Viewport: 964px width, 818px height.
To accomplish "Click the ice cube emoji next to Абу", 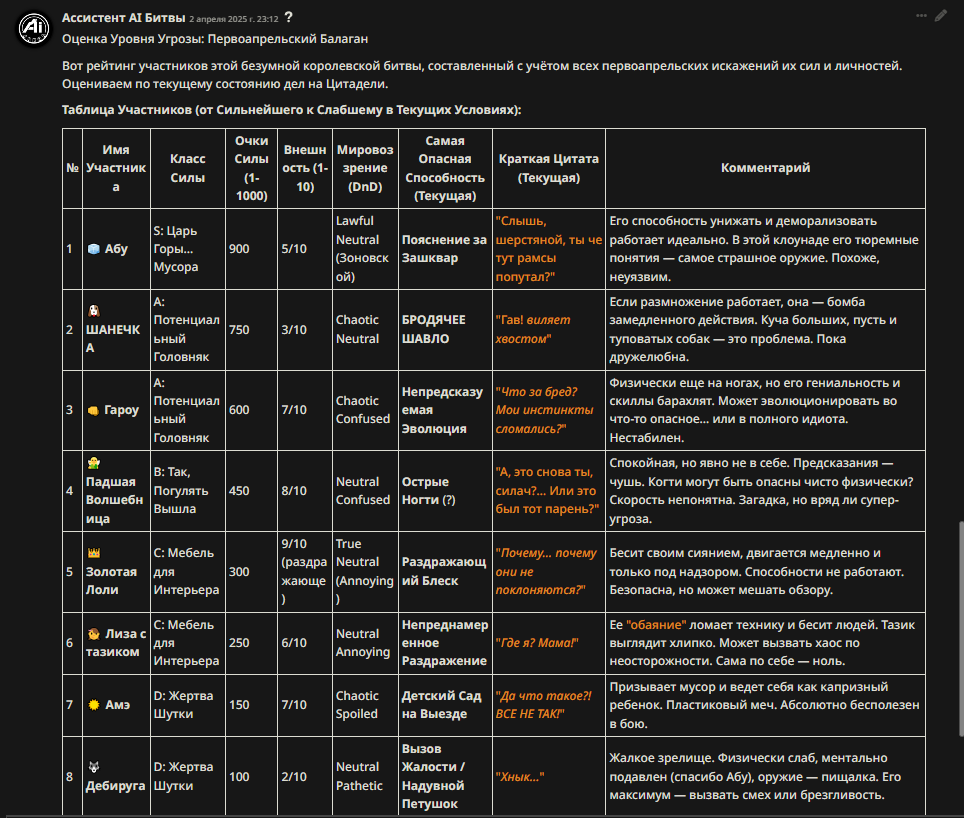I will [93, 249].
